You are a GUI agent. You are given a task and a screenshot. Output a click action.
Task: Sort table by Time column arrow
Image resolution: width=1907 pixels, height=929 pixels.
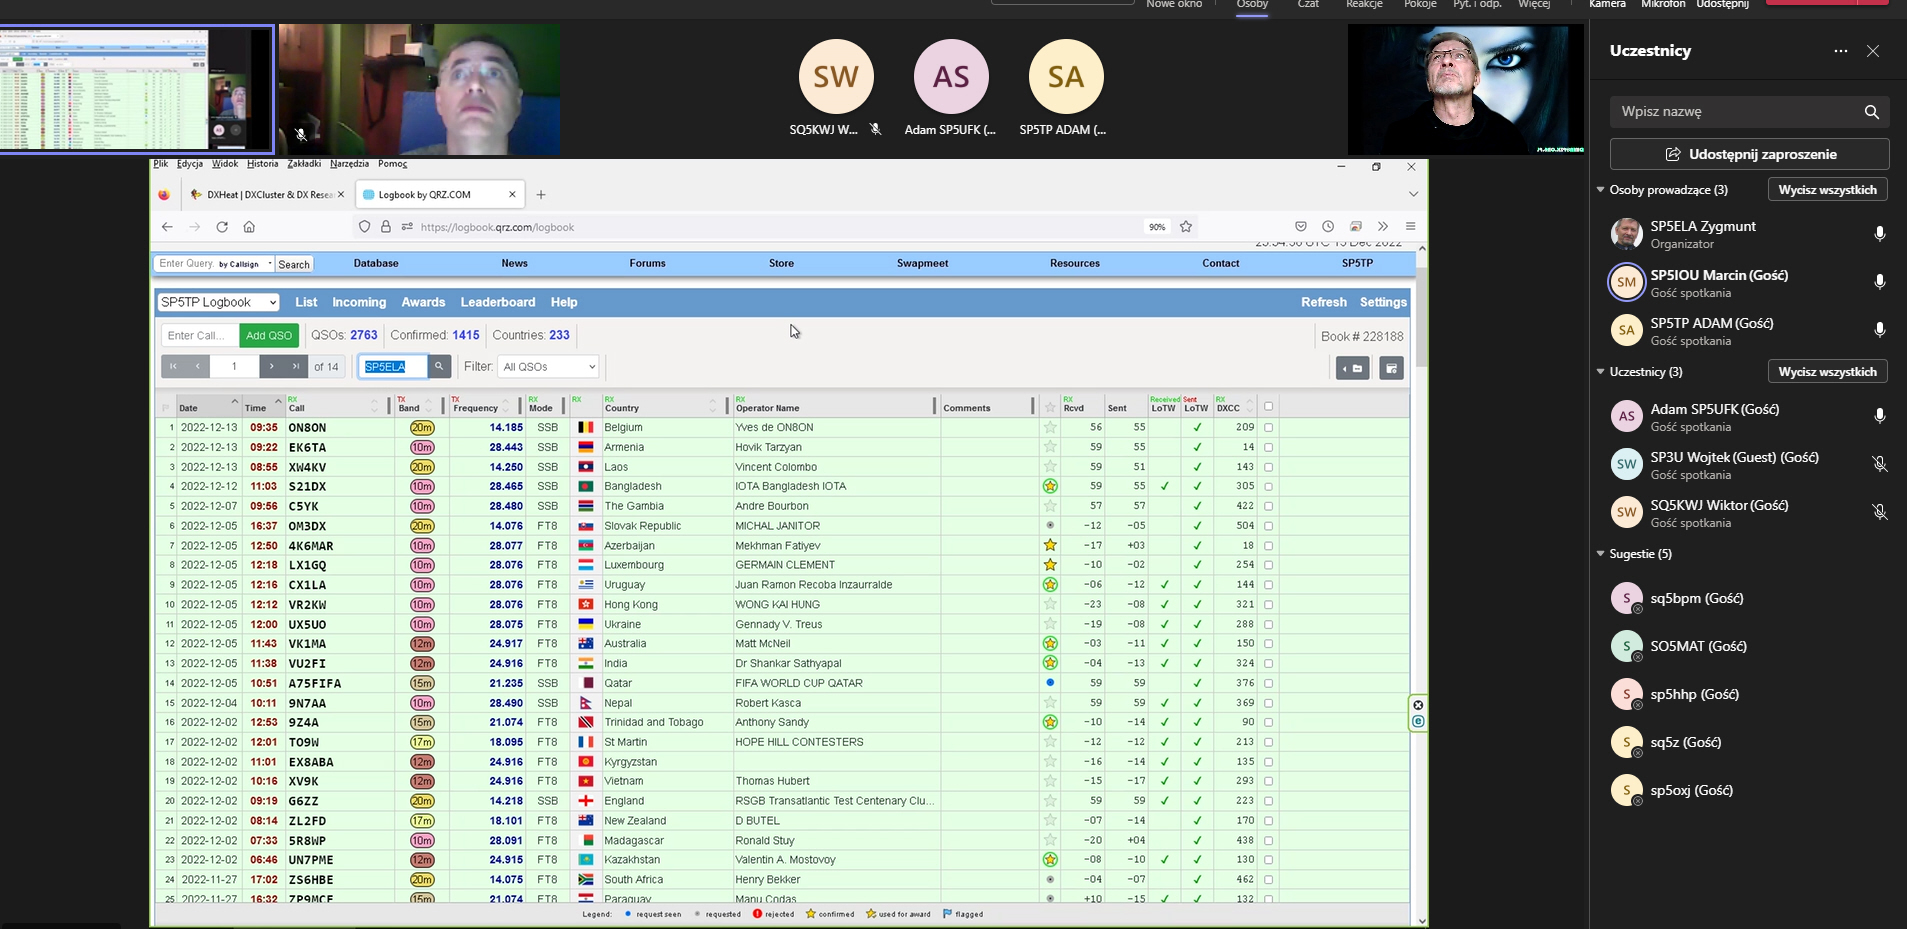click(278, 404)
